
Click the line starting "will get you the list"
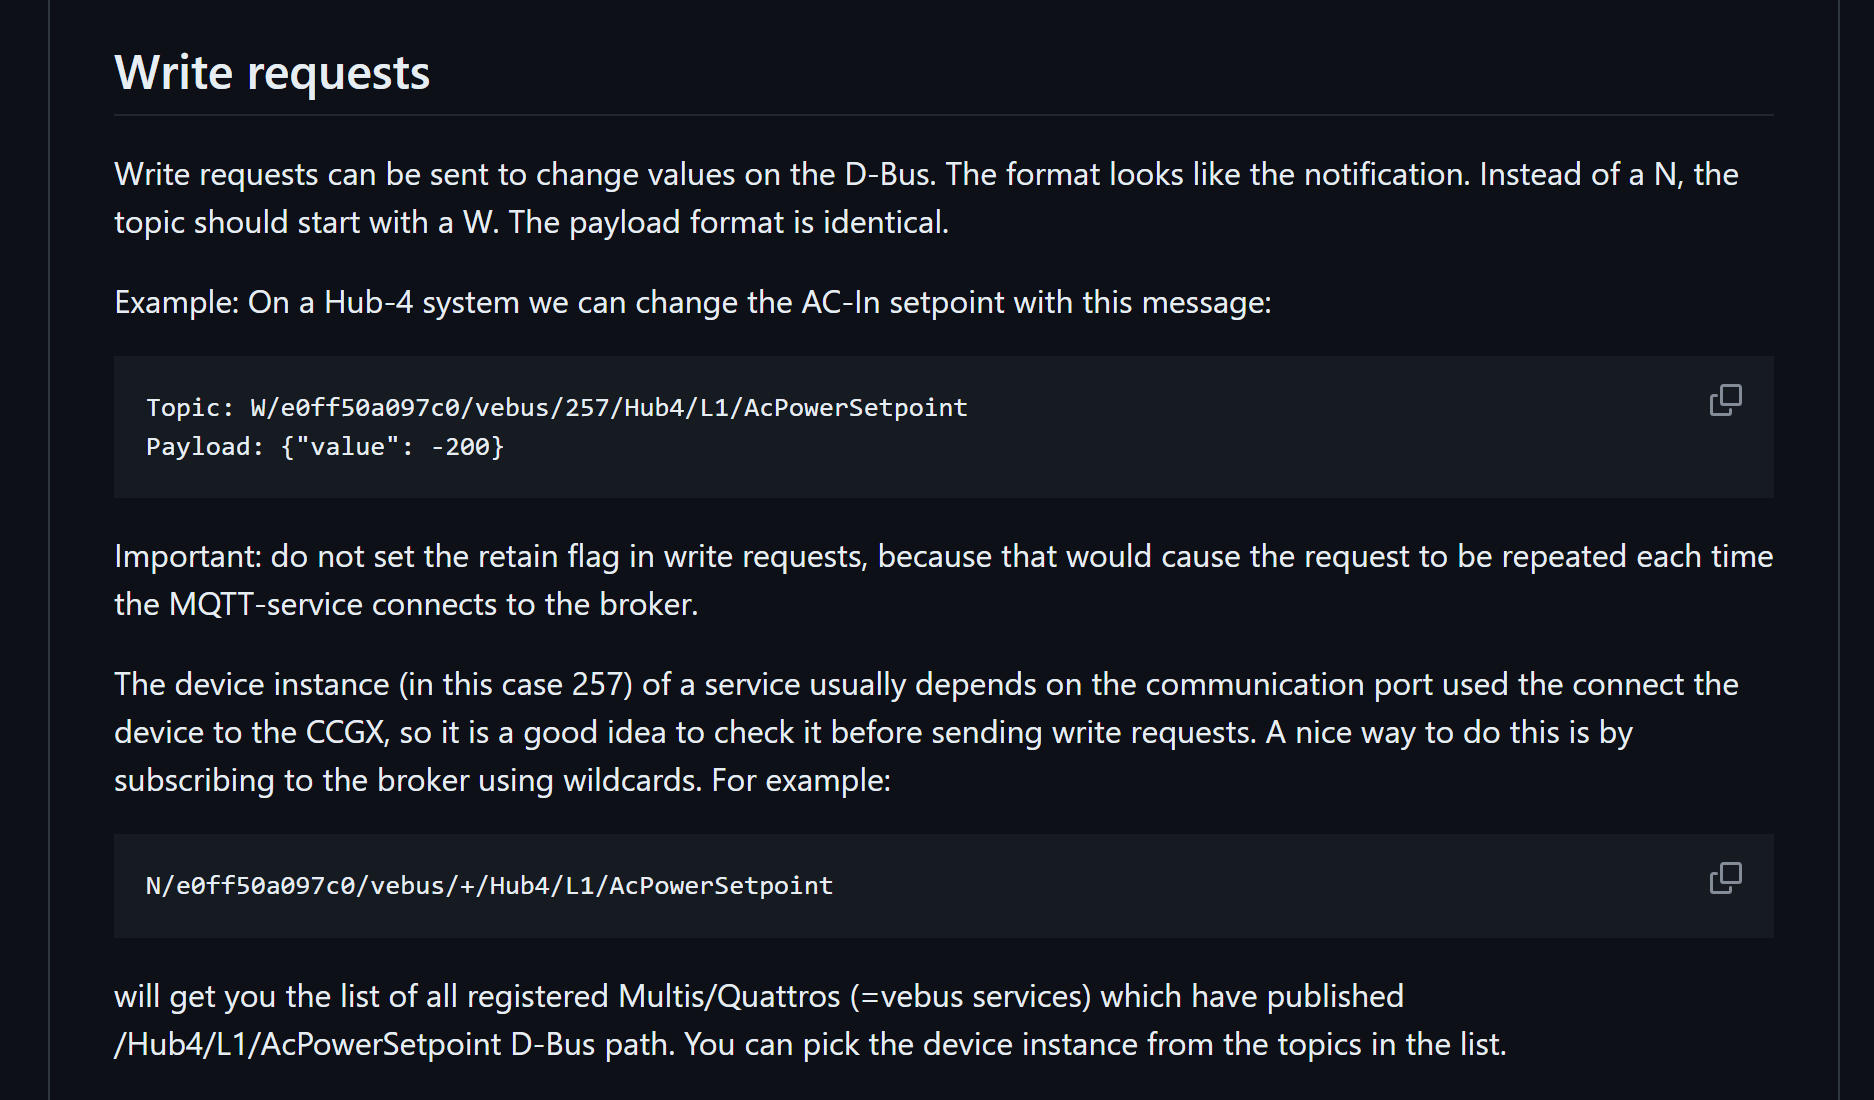758,996
